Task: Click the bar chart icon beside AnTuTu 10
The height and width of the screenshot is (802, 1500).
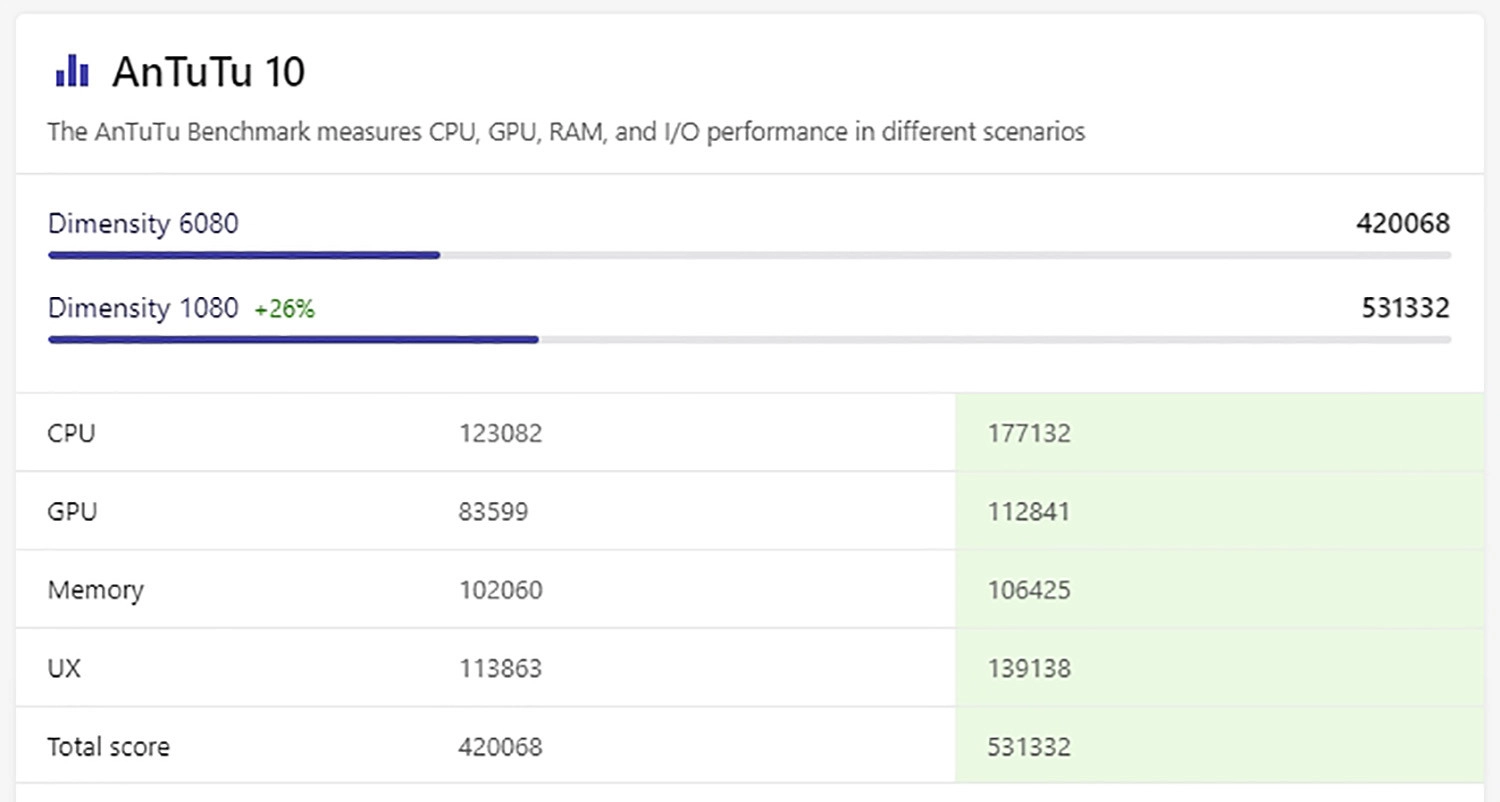Action: pos(72,72)
